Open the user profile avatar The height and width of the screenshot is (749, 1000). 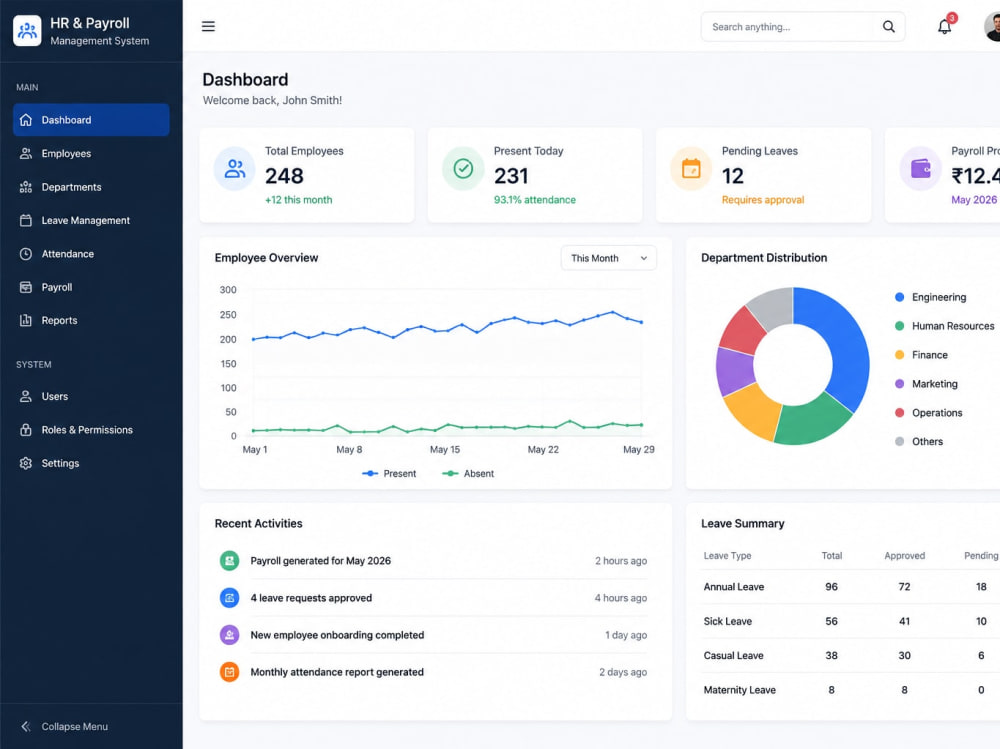(992, 27)
